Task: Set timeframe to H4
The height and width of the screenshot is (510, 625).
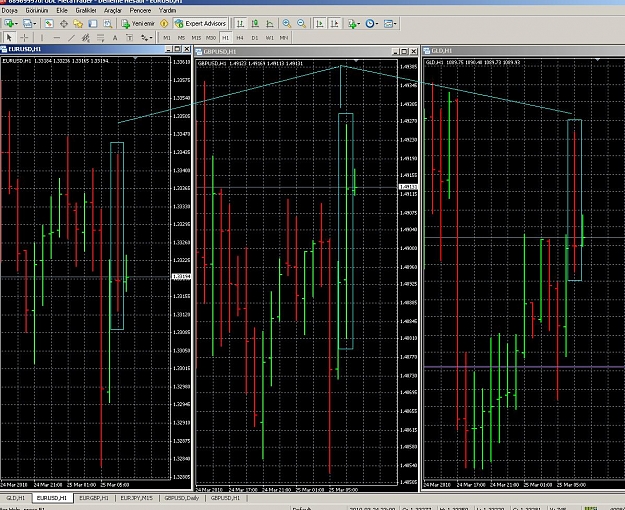Action: tap(240, 38)
